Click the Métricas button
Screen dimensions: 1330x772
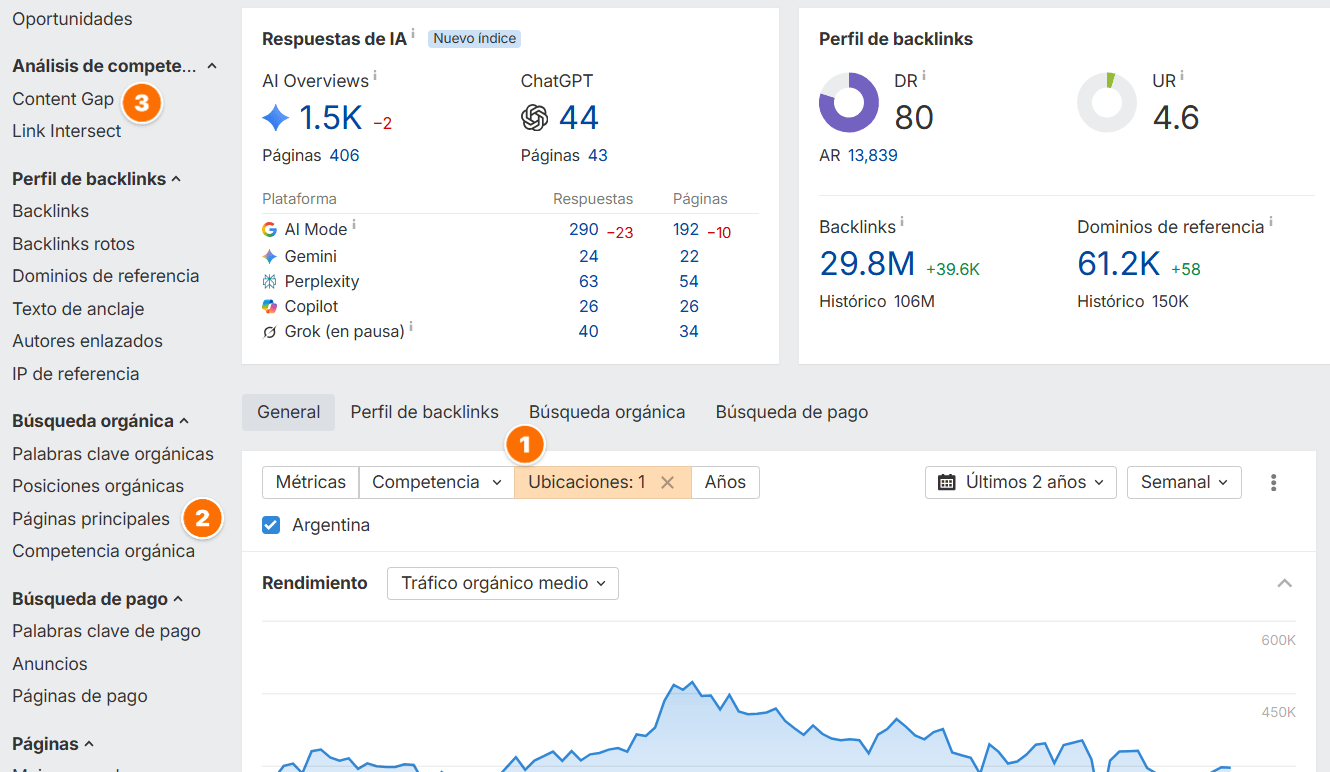(311, 482)
